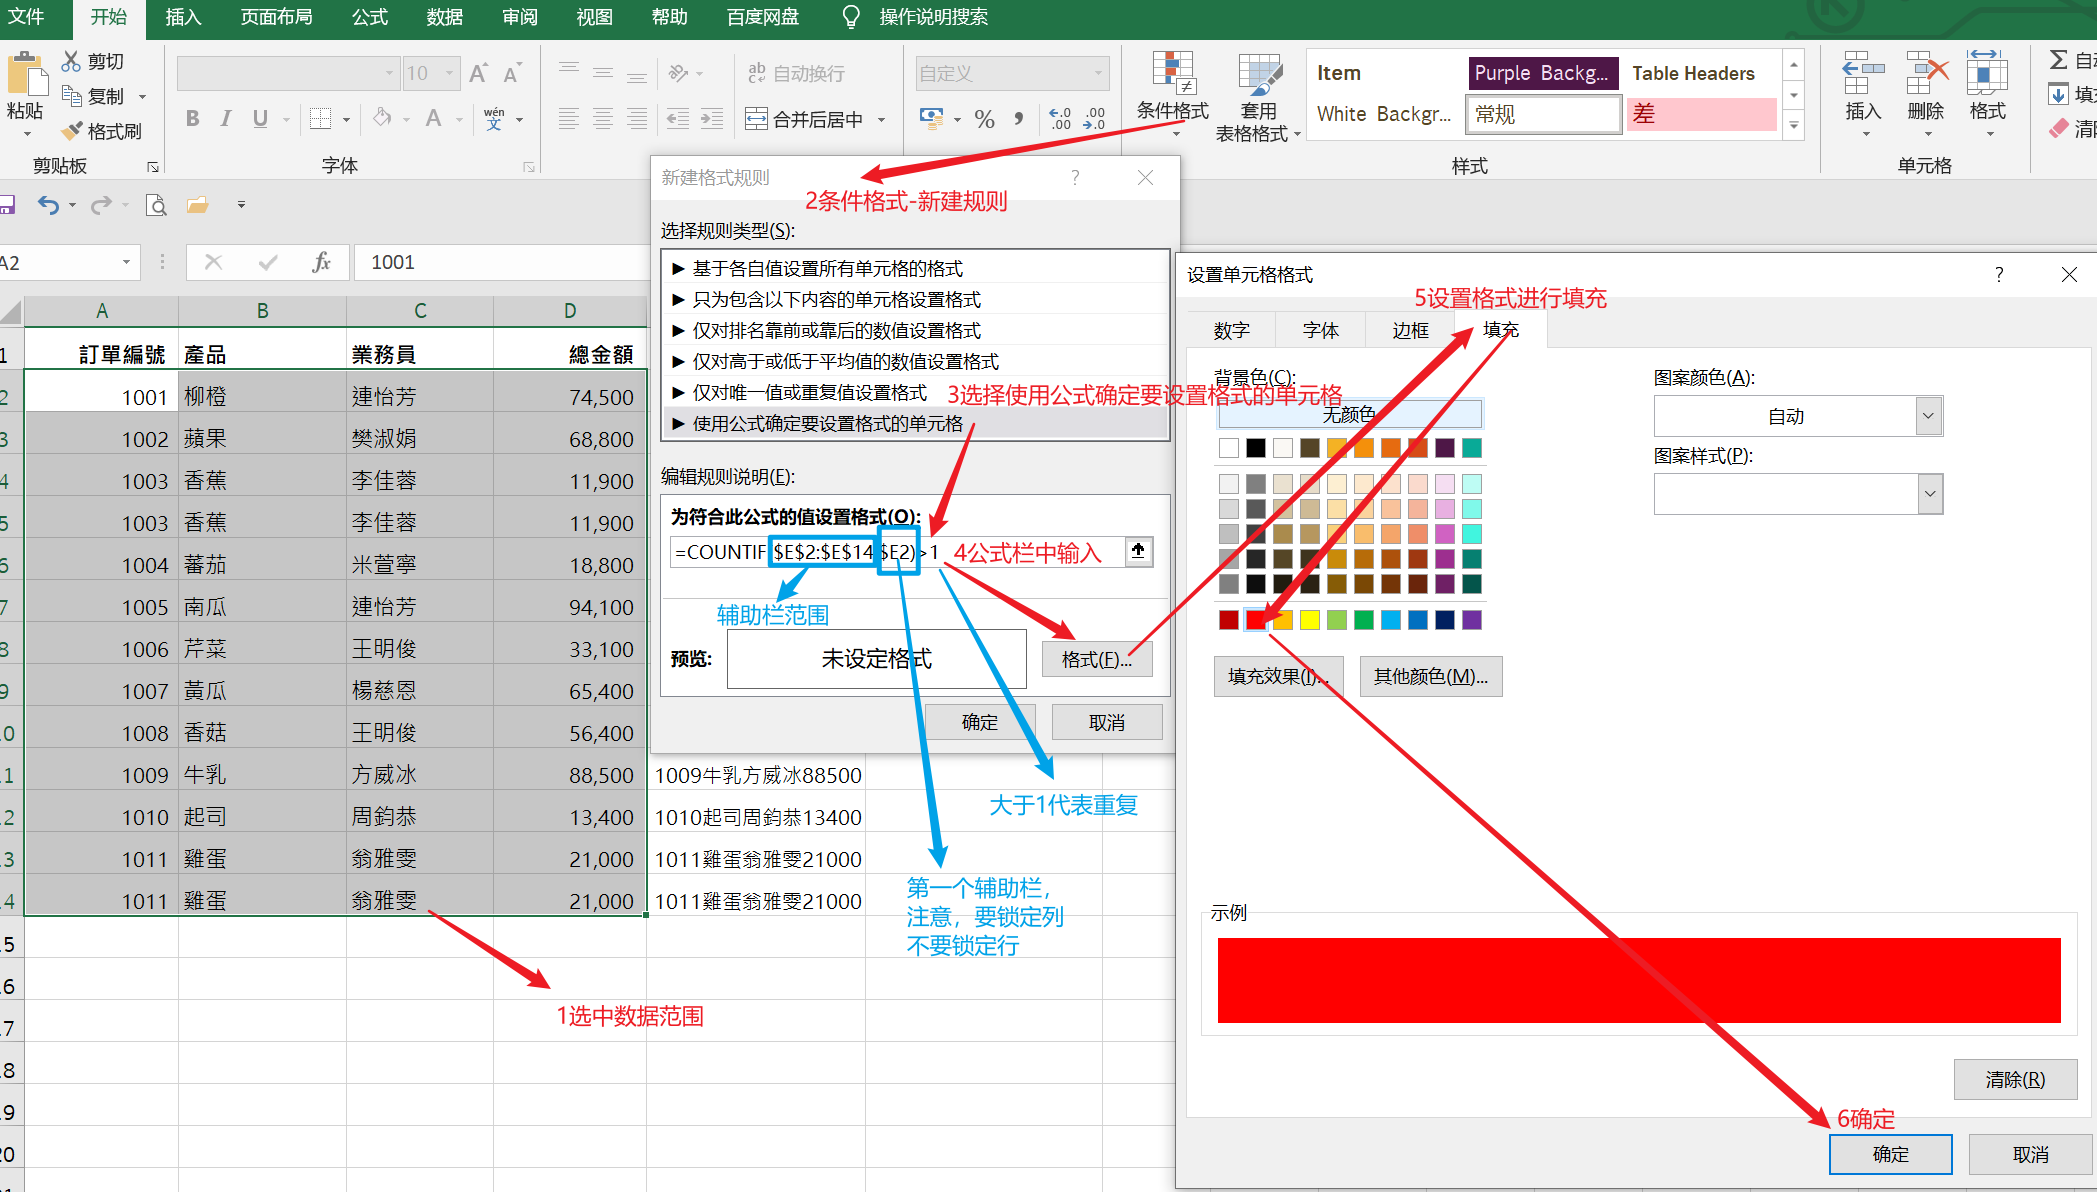Click the insert function fx icon

pyautogui.click(x=321, y=262)
